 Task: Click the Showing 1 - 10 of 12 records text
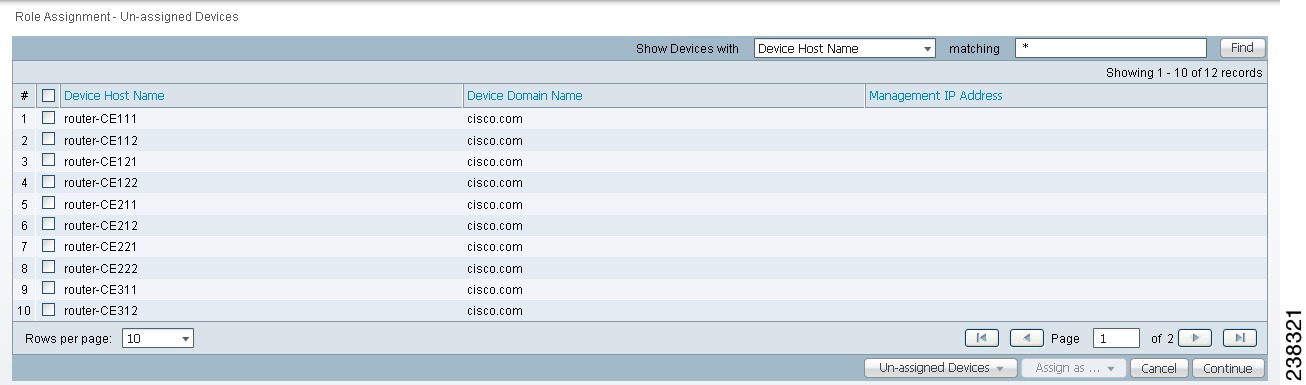(1184, 73)
